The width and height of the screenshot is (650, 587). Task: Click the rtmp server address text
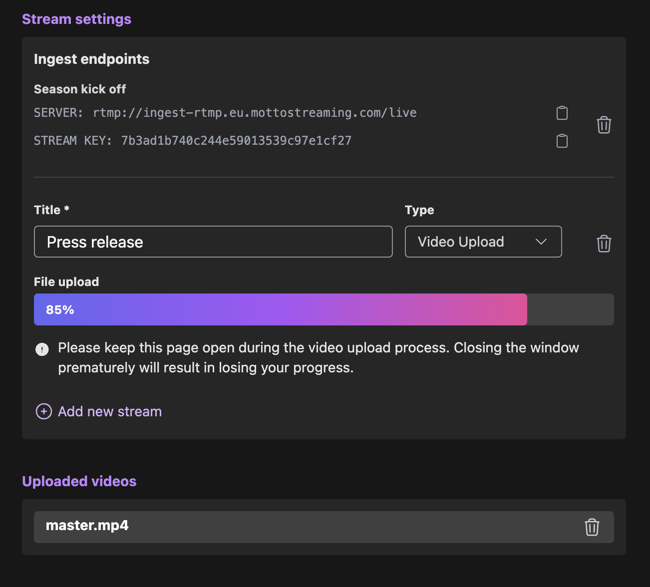pos(255,113)
